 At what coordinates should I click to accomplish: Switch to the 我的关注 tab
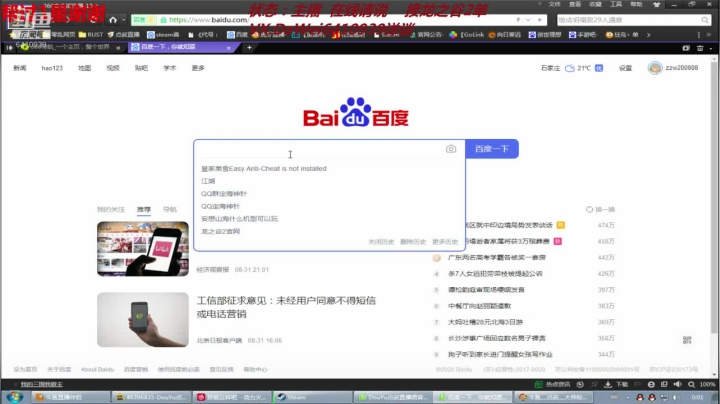pyautogui.click(x=111, y=209)
